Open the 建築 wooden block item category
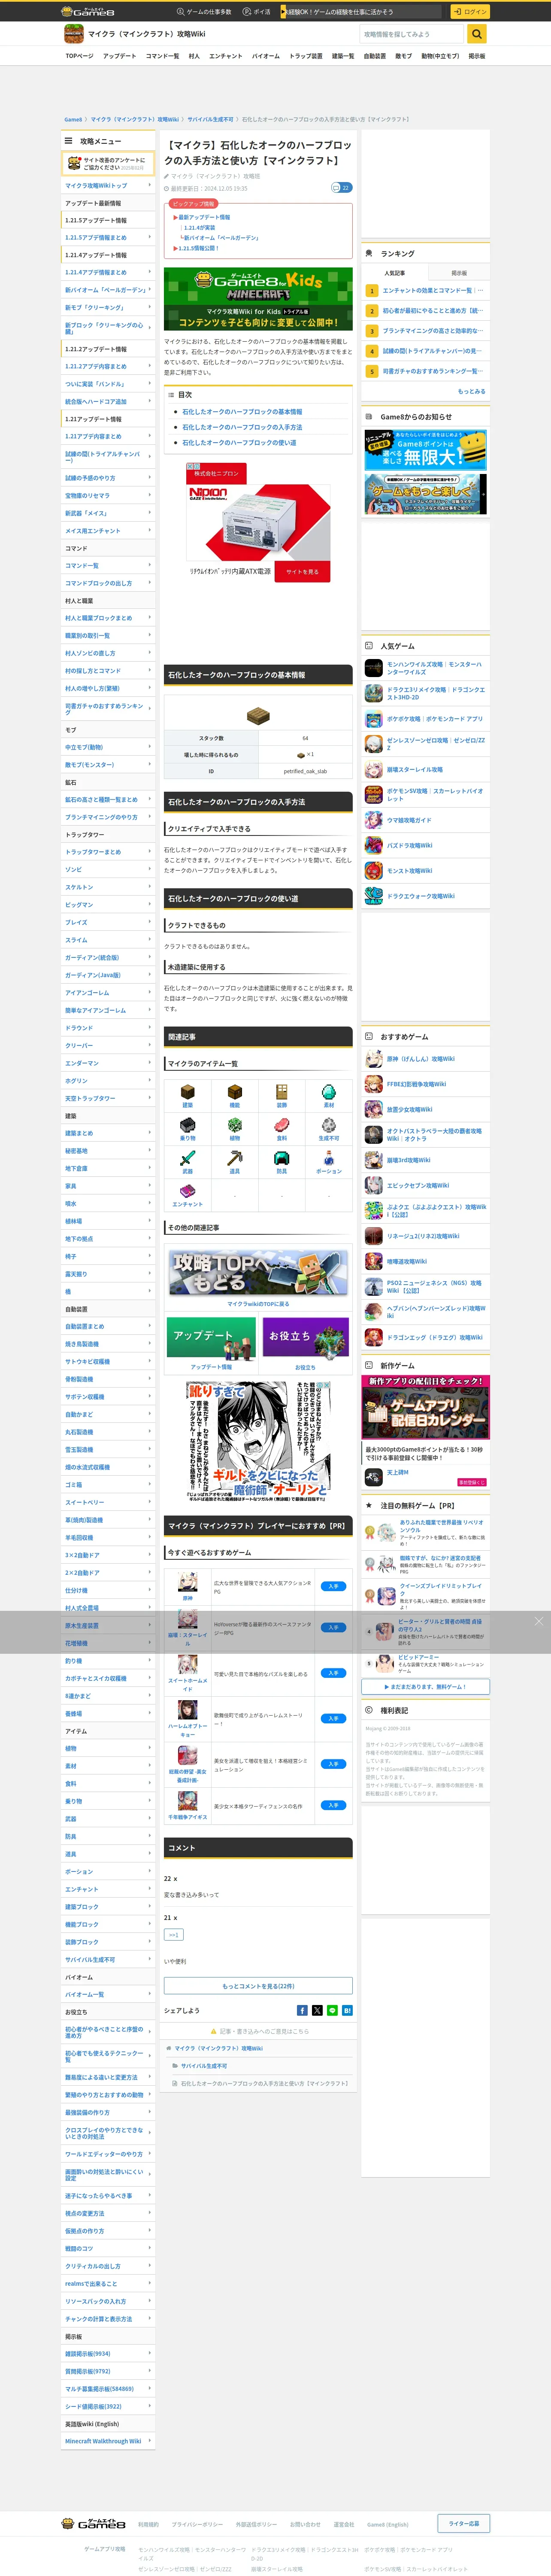 pyautogui.click(x=187, y=1097)
